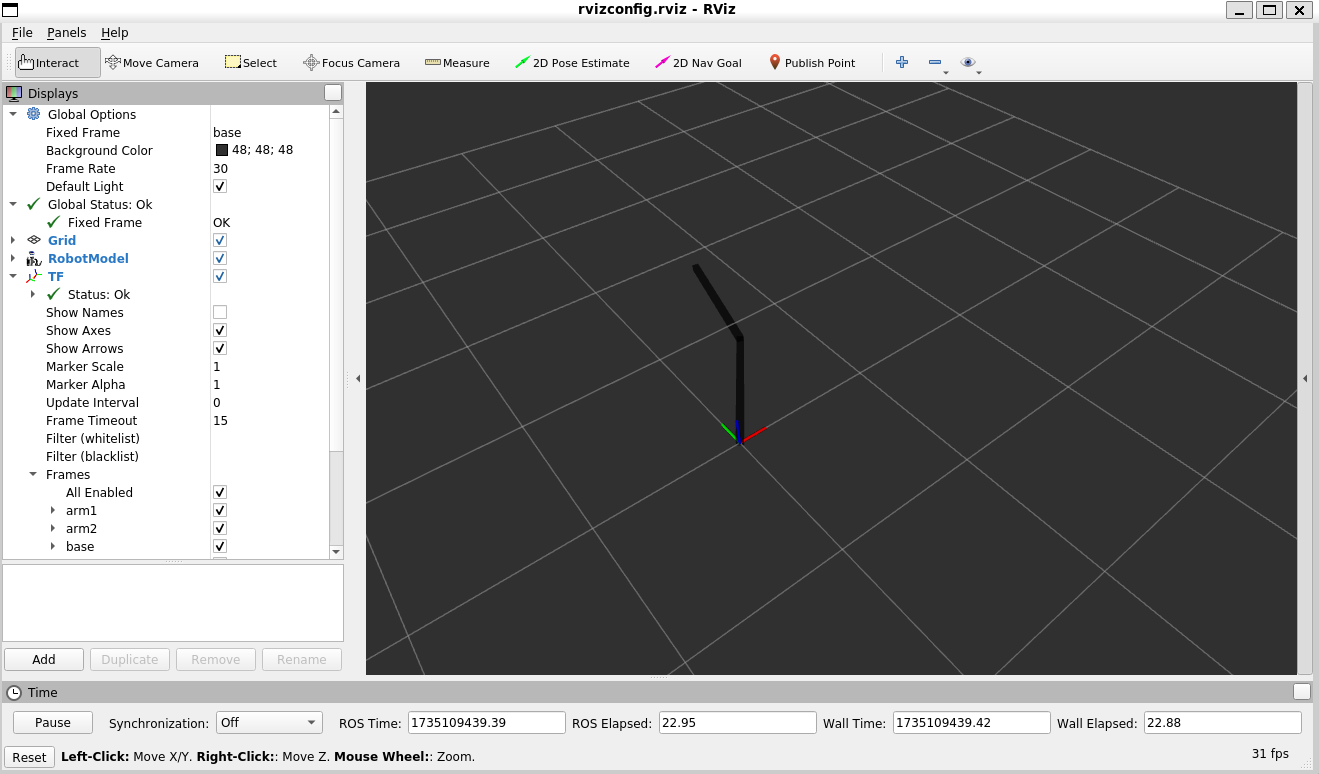
Task: Collapse the left panel with the arrow handle
Action: coord(358,378)
